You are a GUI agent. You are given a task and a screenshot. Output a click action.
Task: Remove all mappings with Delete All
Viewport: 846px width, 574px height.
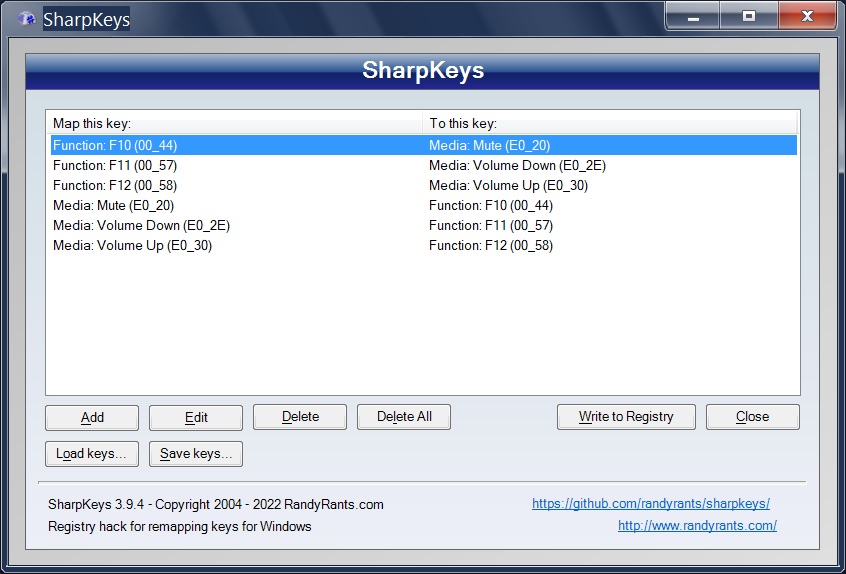(404, 417)
